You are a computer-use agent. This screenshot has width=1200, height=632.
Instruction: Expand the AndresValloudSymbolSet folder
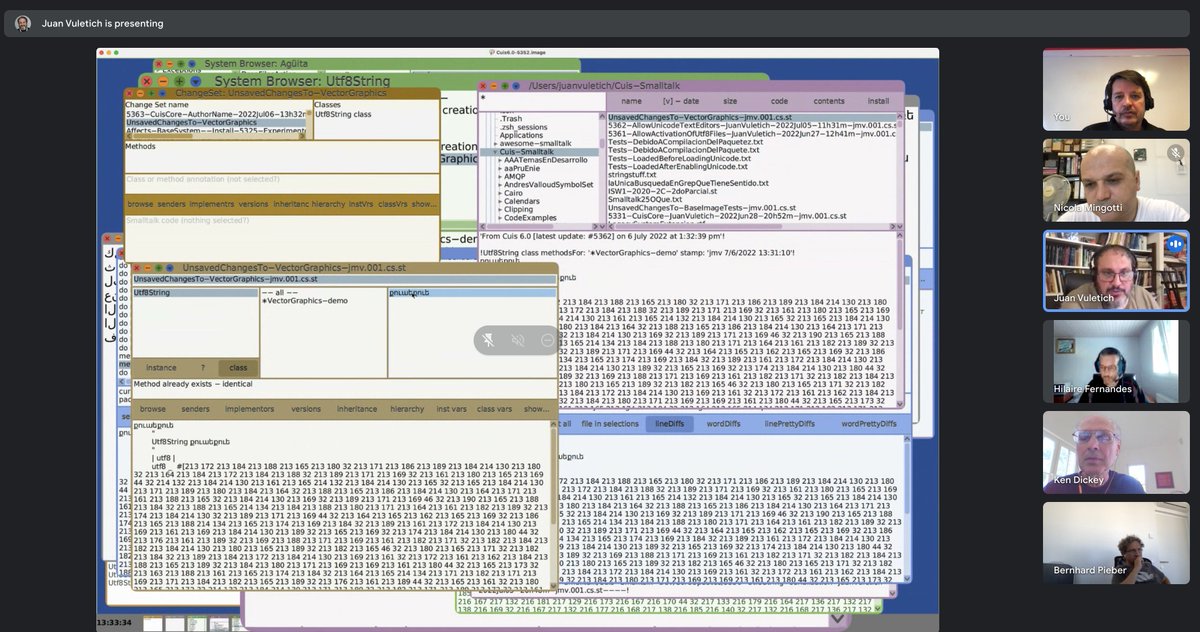tap(499, 185)
